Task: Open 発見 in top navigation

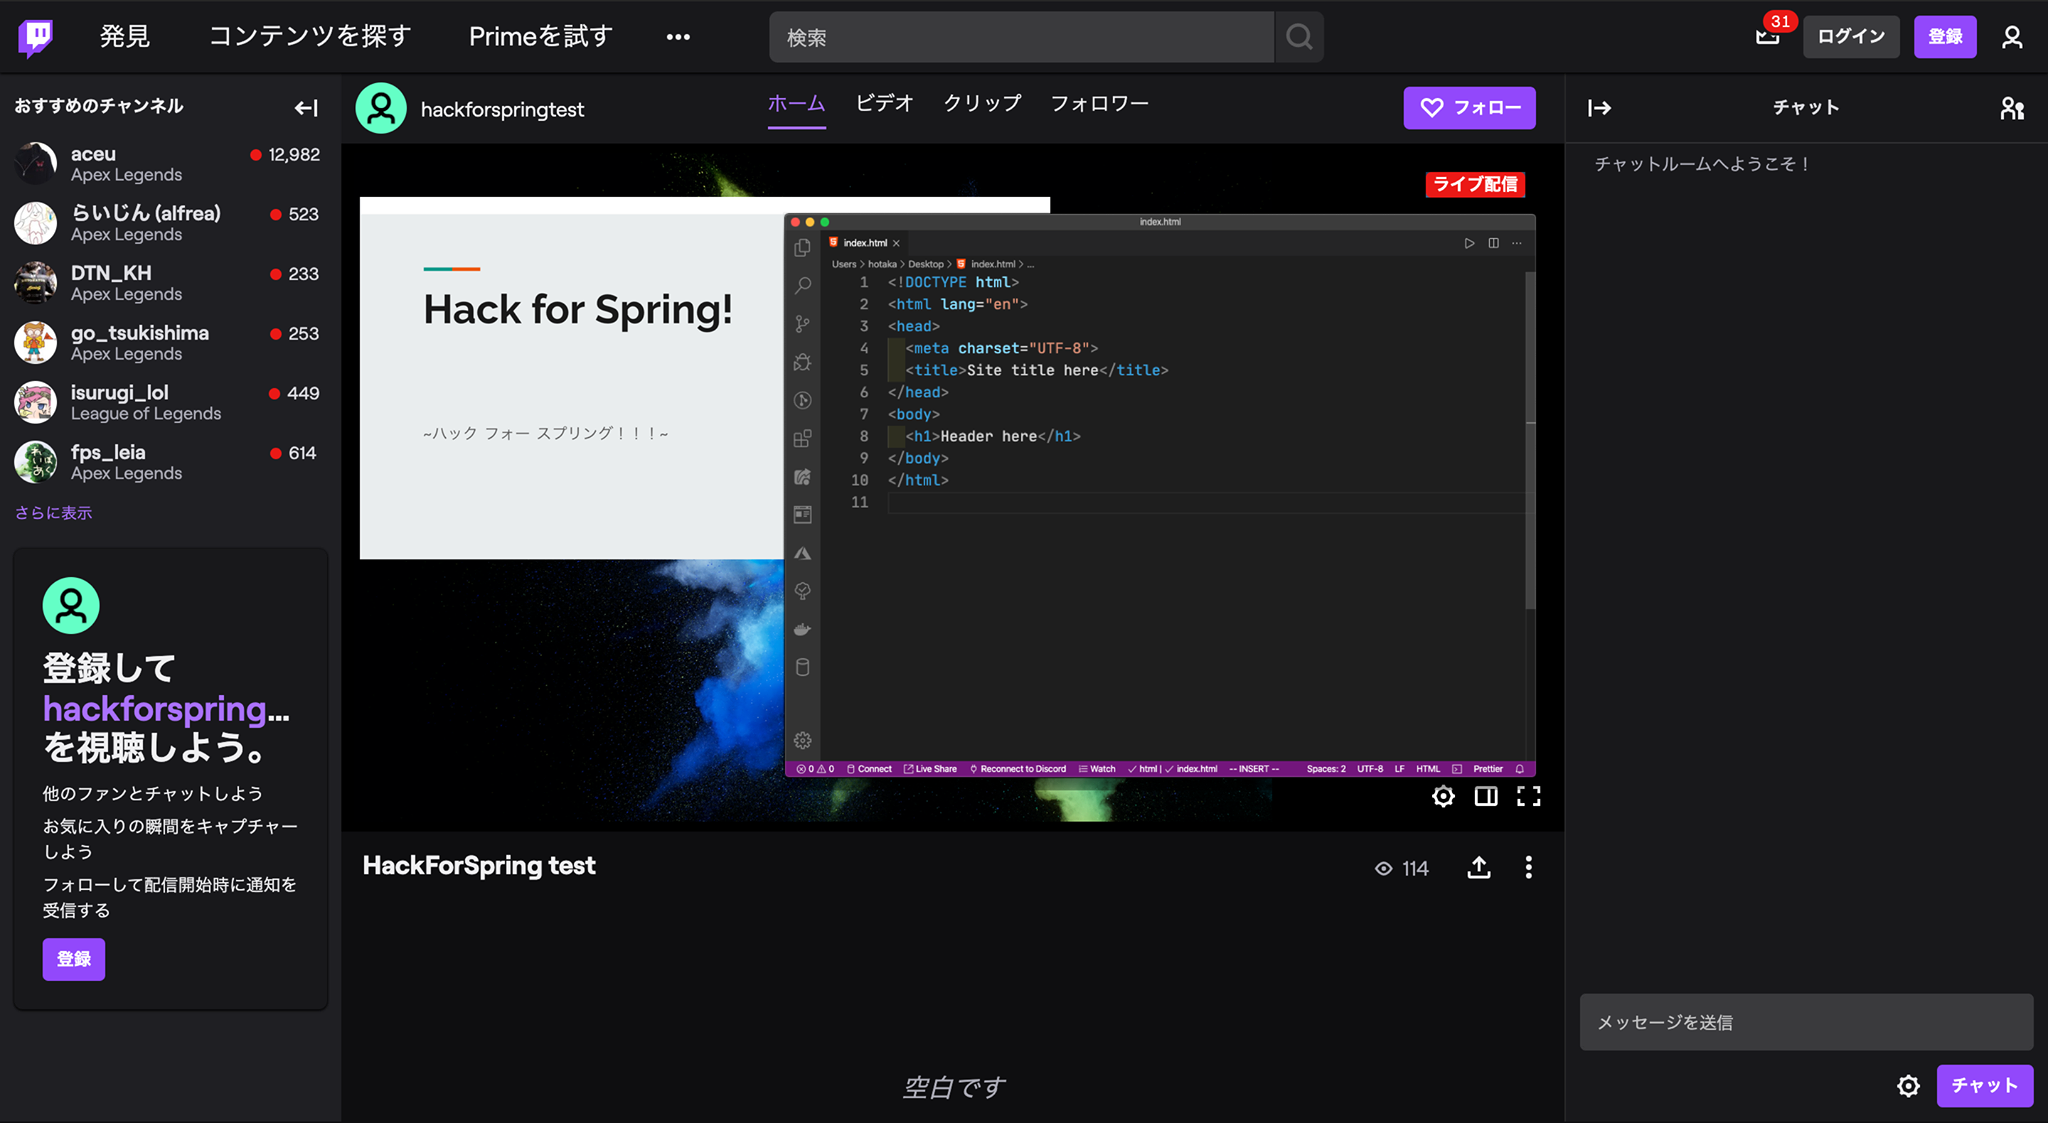Action: (x=125, y=37)
